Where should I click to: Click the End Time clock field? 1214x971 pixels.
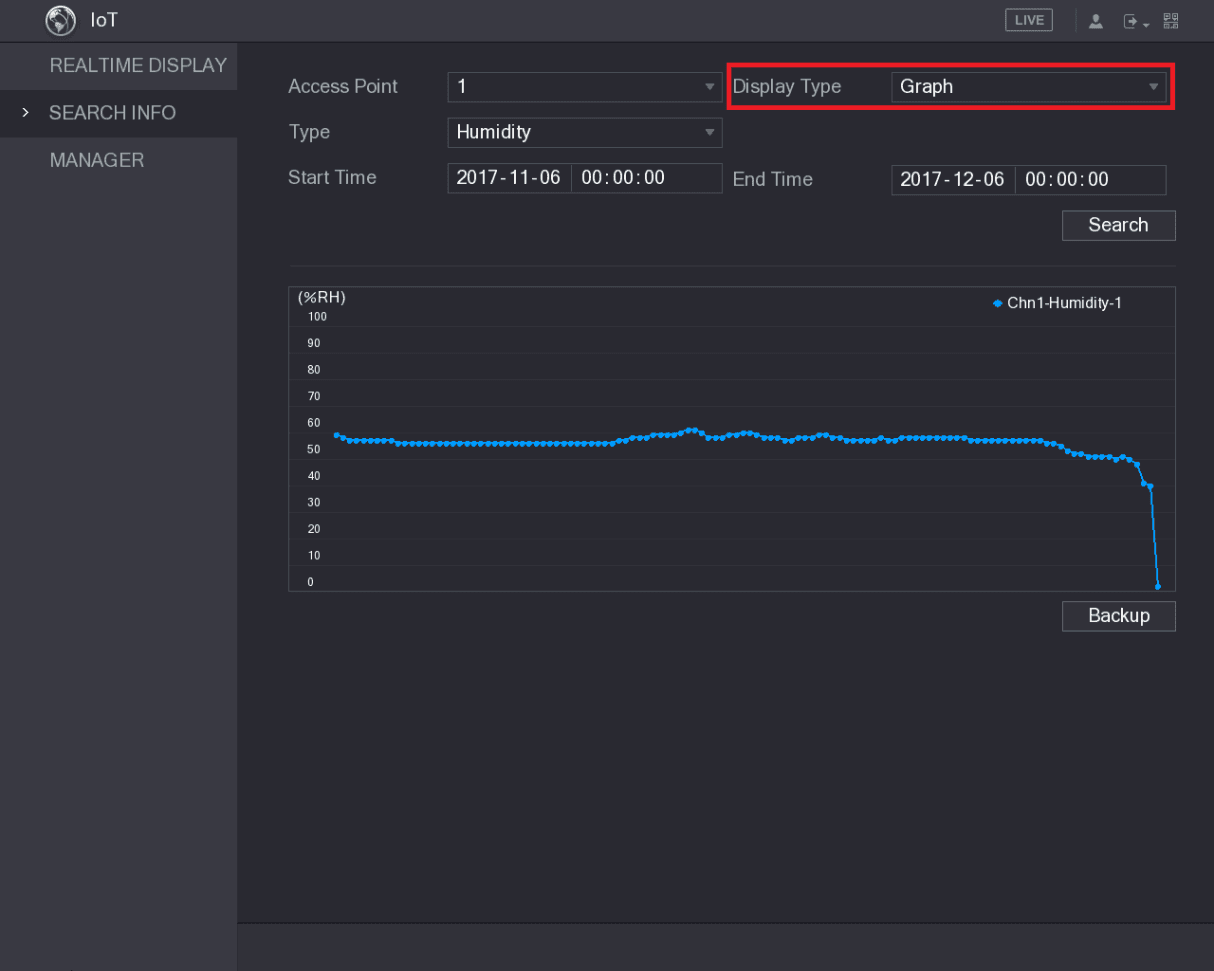coord(1090,180)
